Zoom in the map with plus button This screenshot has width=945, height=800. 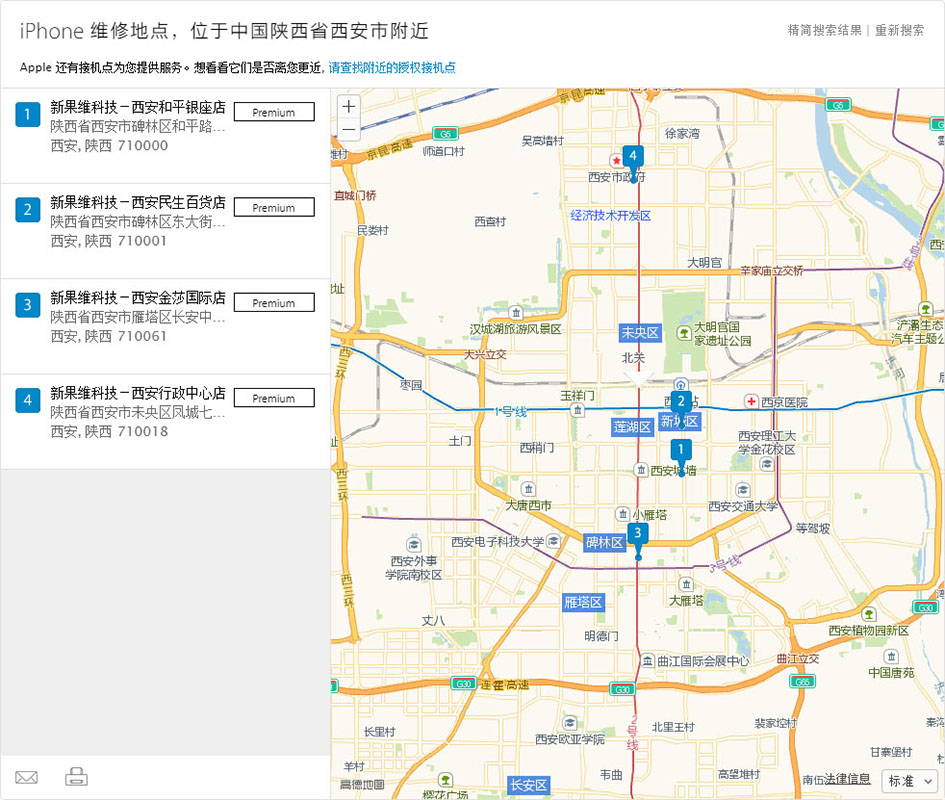[x=348, y=107]
